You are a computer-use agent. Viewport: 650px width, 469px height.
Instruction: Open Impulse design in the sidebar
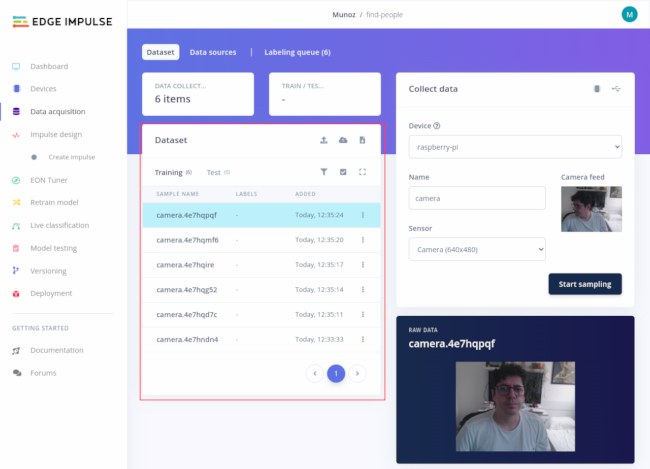click(x=56, y=134)
